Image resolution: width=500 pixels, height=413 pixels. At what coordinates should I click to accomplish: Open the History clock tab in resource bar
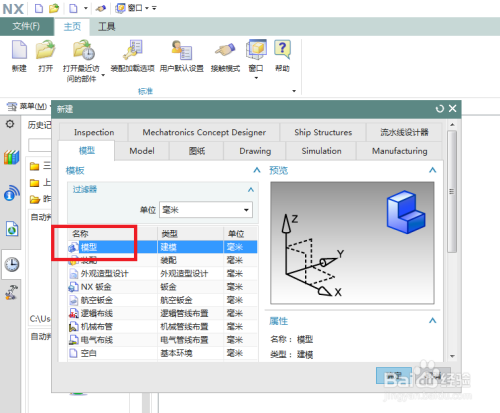click(12, 264)
